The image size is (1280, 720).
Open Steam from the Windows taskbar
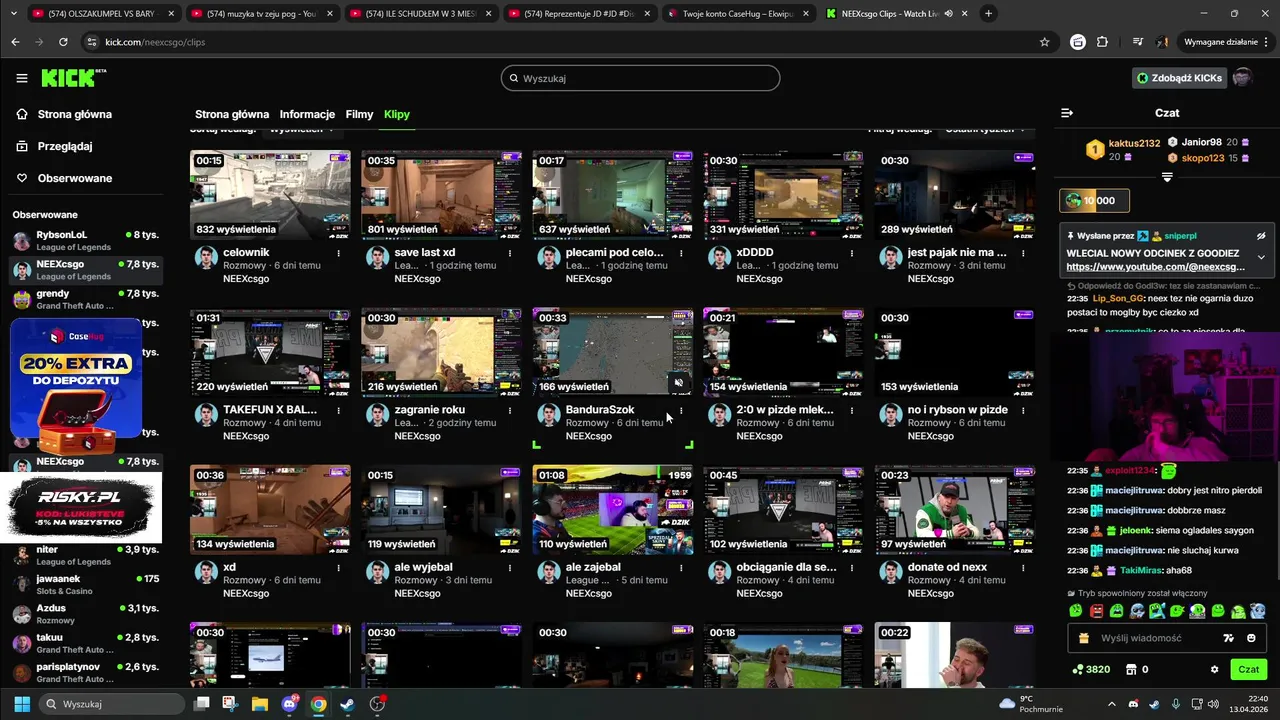pyautogui.click(x=347, y=704)
